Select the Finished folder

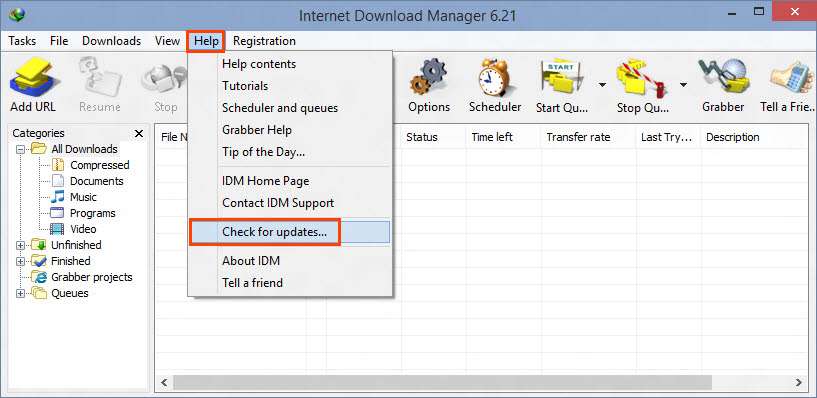pos(70,261)
